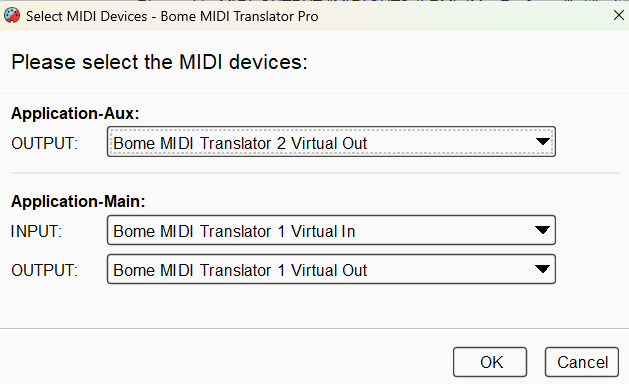Viewport: 629px width, 384px height.
Task: Close the Select MIDI Devices dialog
Action: [619, 16]
